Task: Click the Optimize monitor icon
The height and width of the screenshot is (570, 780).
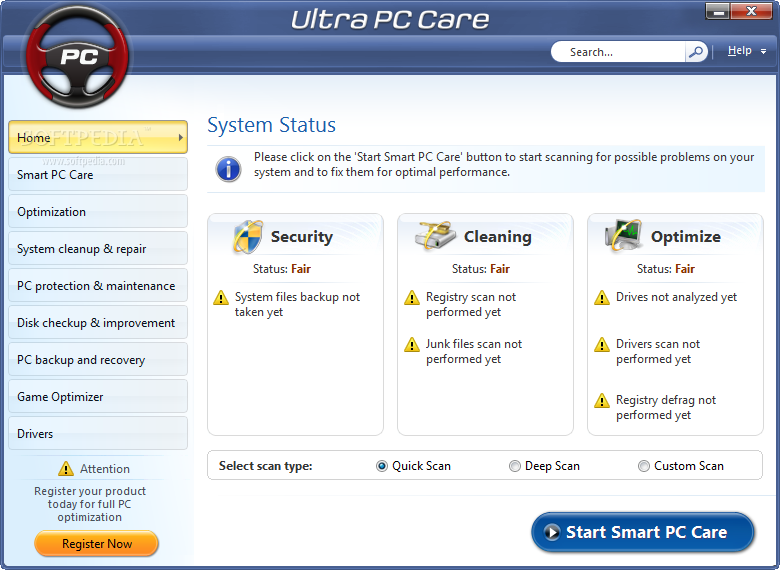Action: coord(623,235)
